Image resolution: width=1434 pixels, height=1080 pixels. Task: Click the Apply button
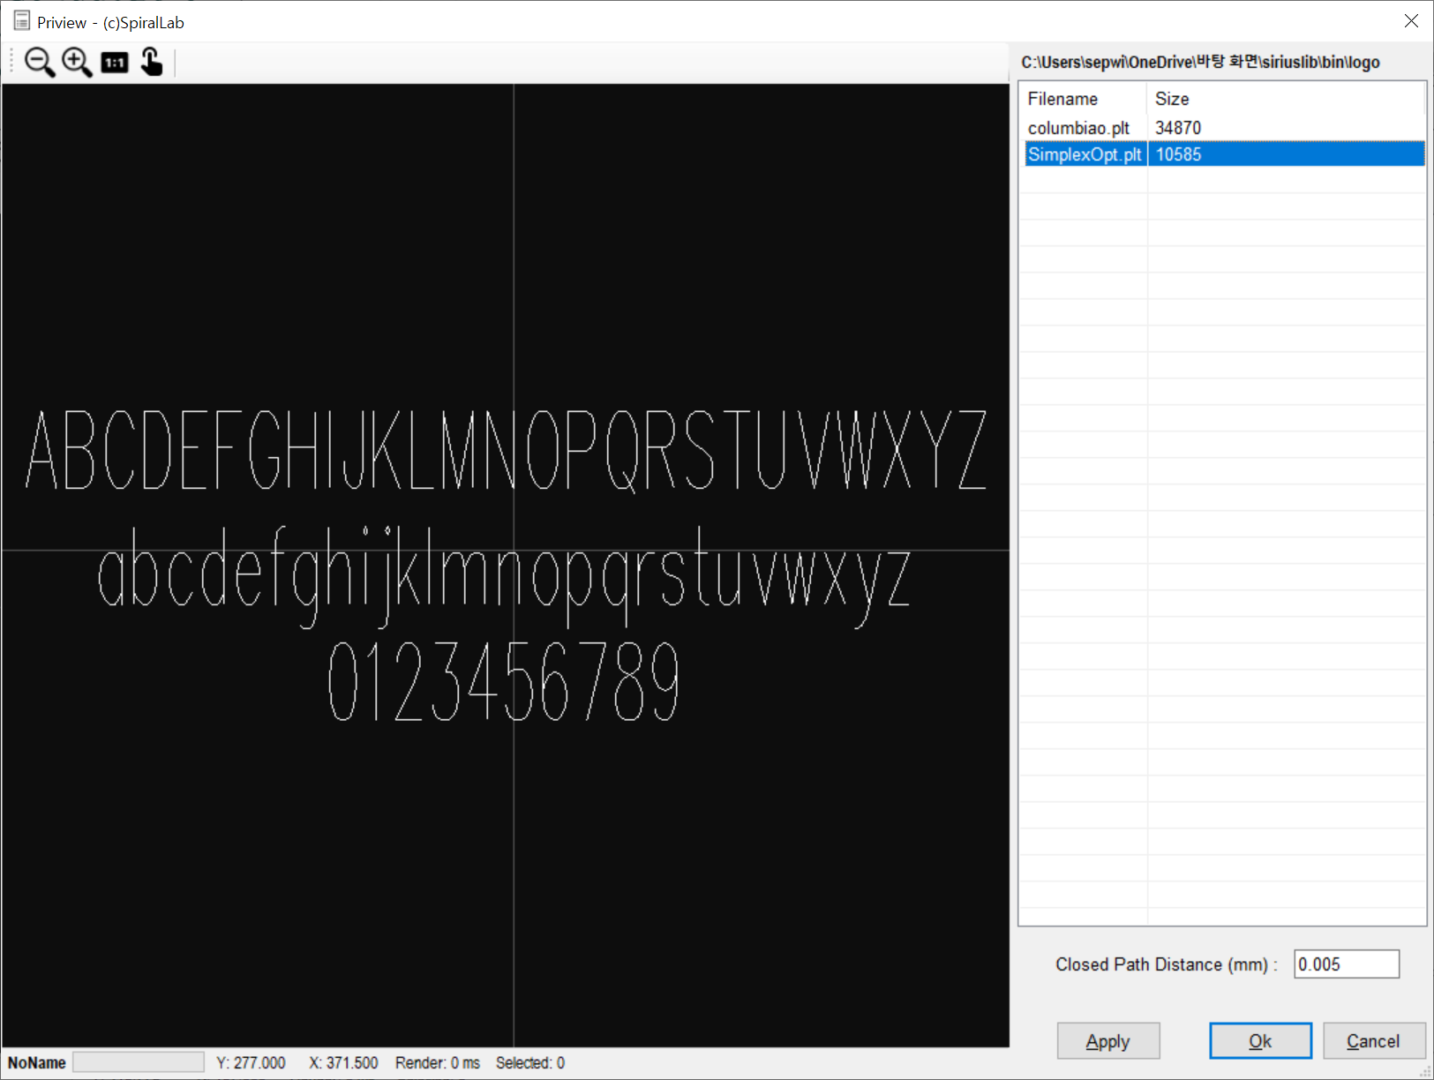click(x=1108, y=1041)
